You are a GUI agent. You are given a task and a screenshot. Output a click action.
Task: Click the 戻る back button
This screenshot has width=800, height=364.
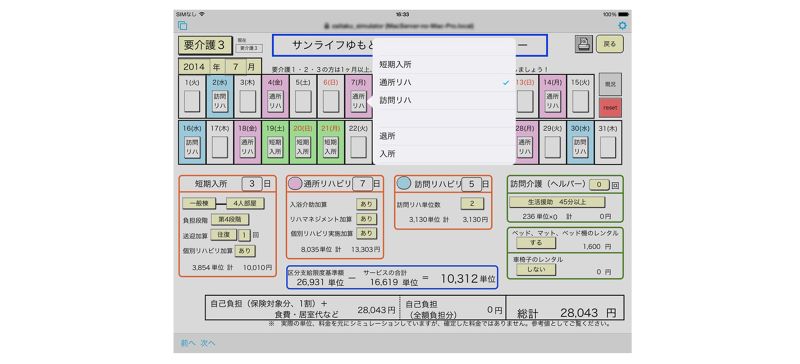(610, 44)
